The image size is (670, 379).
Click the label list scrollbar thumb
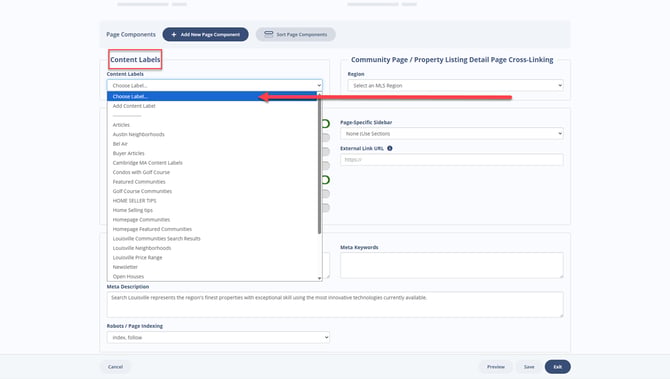[320, 165]
